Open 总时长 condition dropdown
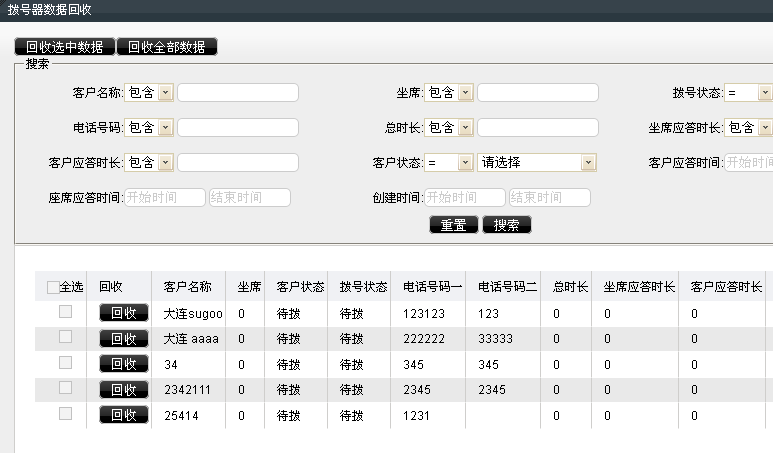The width and height of the screenshot is (773, 453). point(449,128)
